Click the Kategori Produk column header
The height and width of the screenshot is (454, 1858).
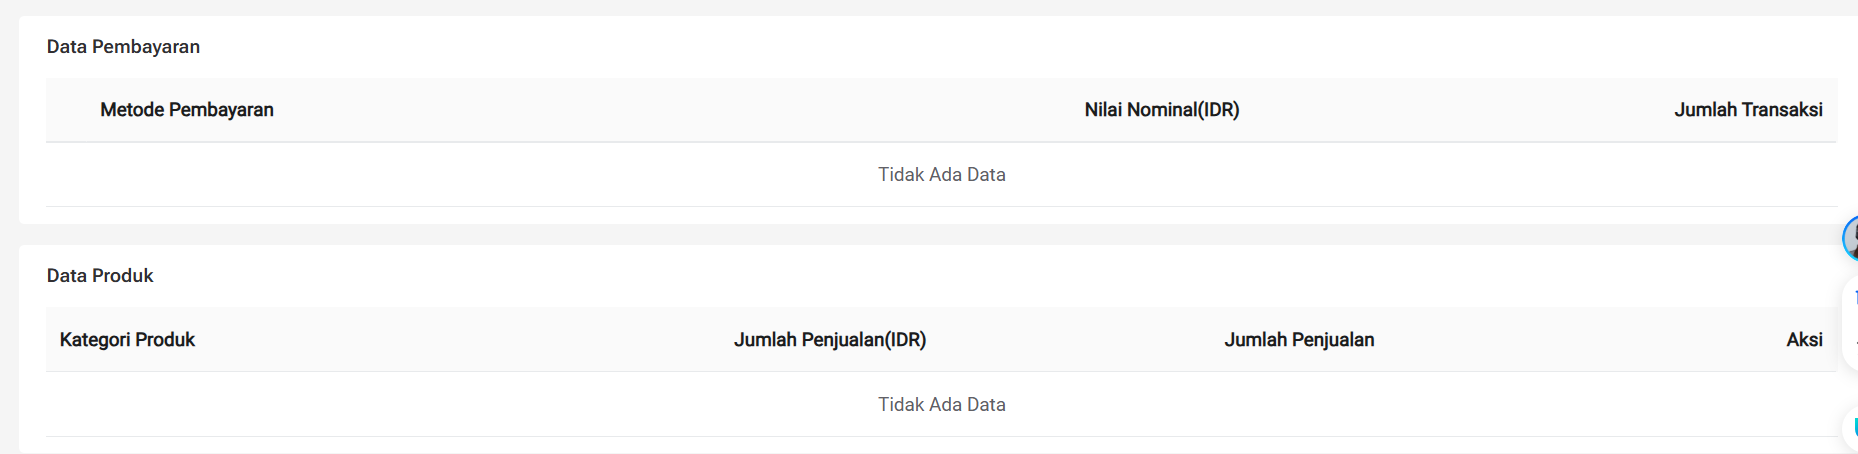click(127, 340)
